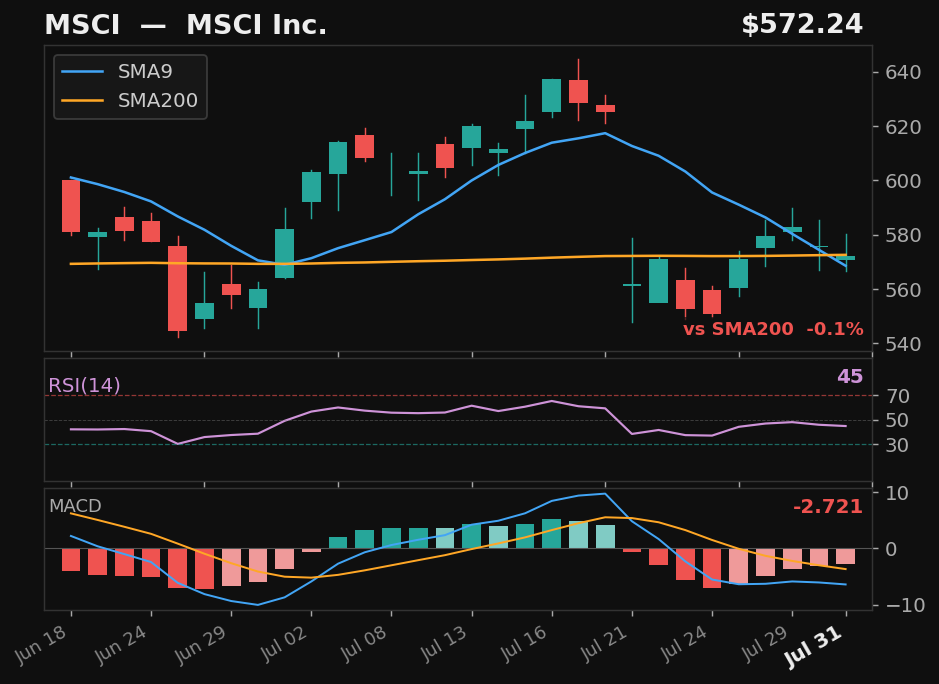
Task: Click the MACD axis label 10
Action: pyautogui.click(x=898, y=493)
